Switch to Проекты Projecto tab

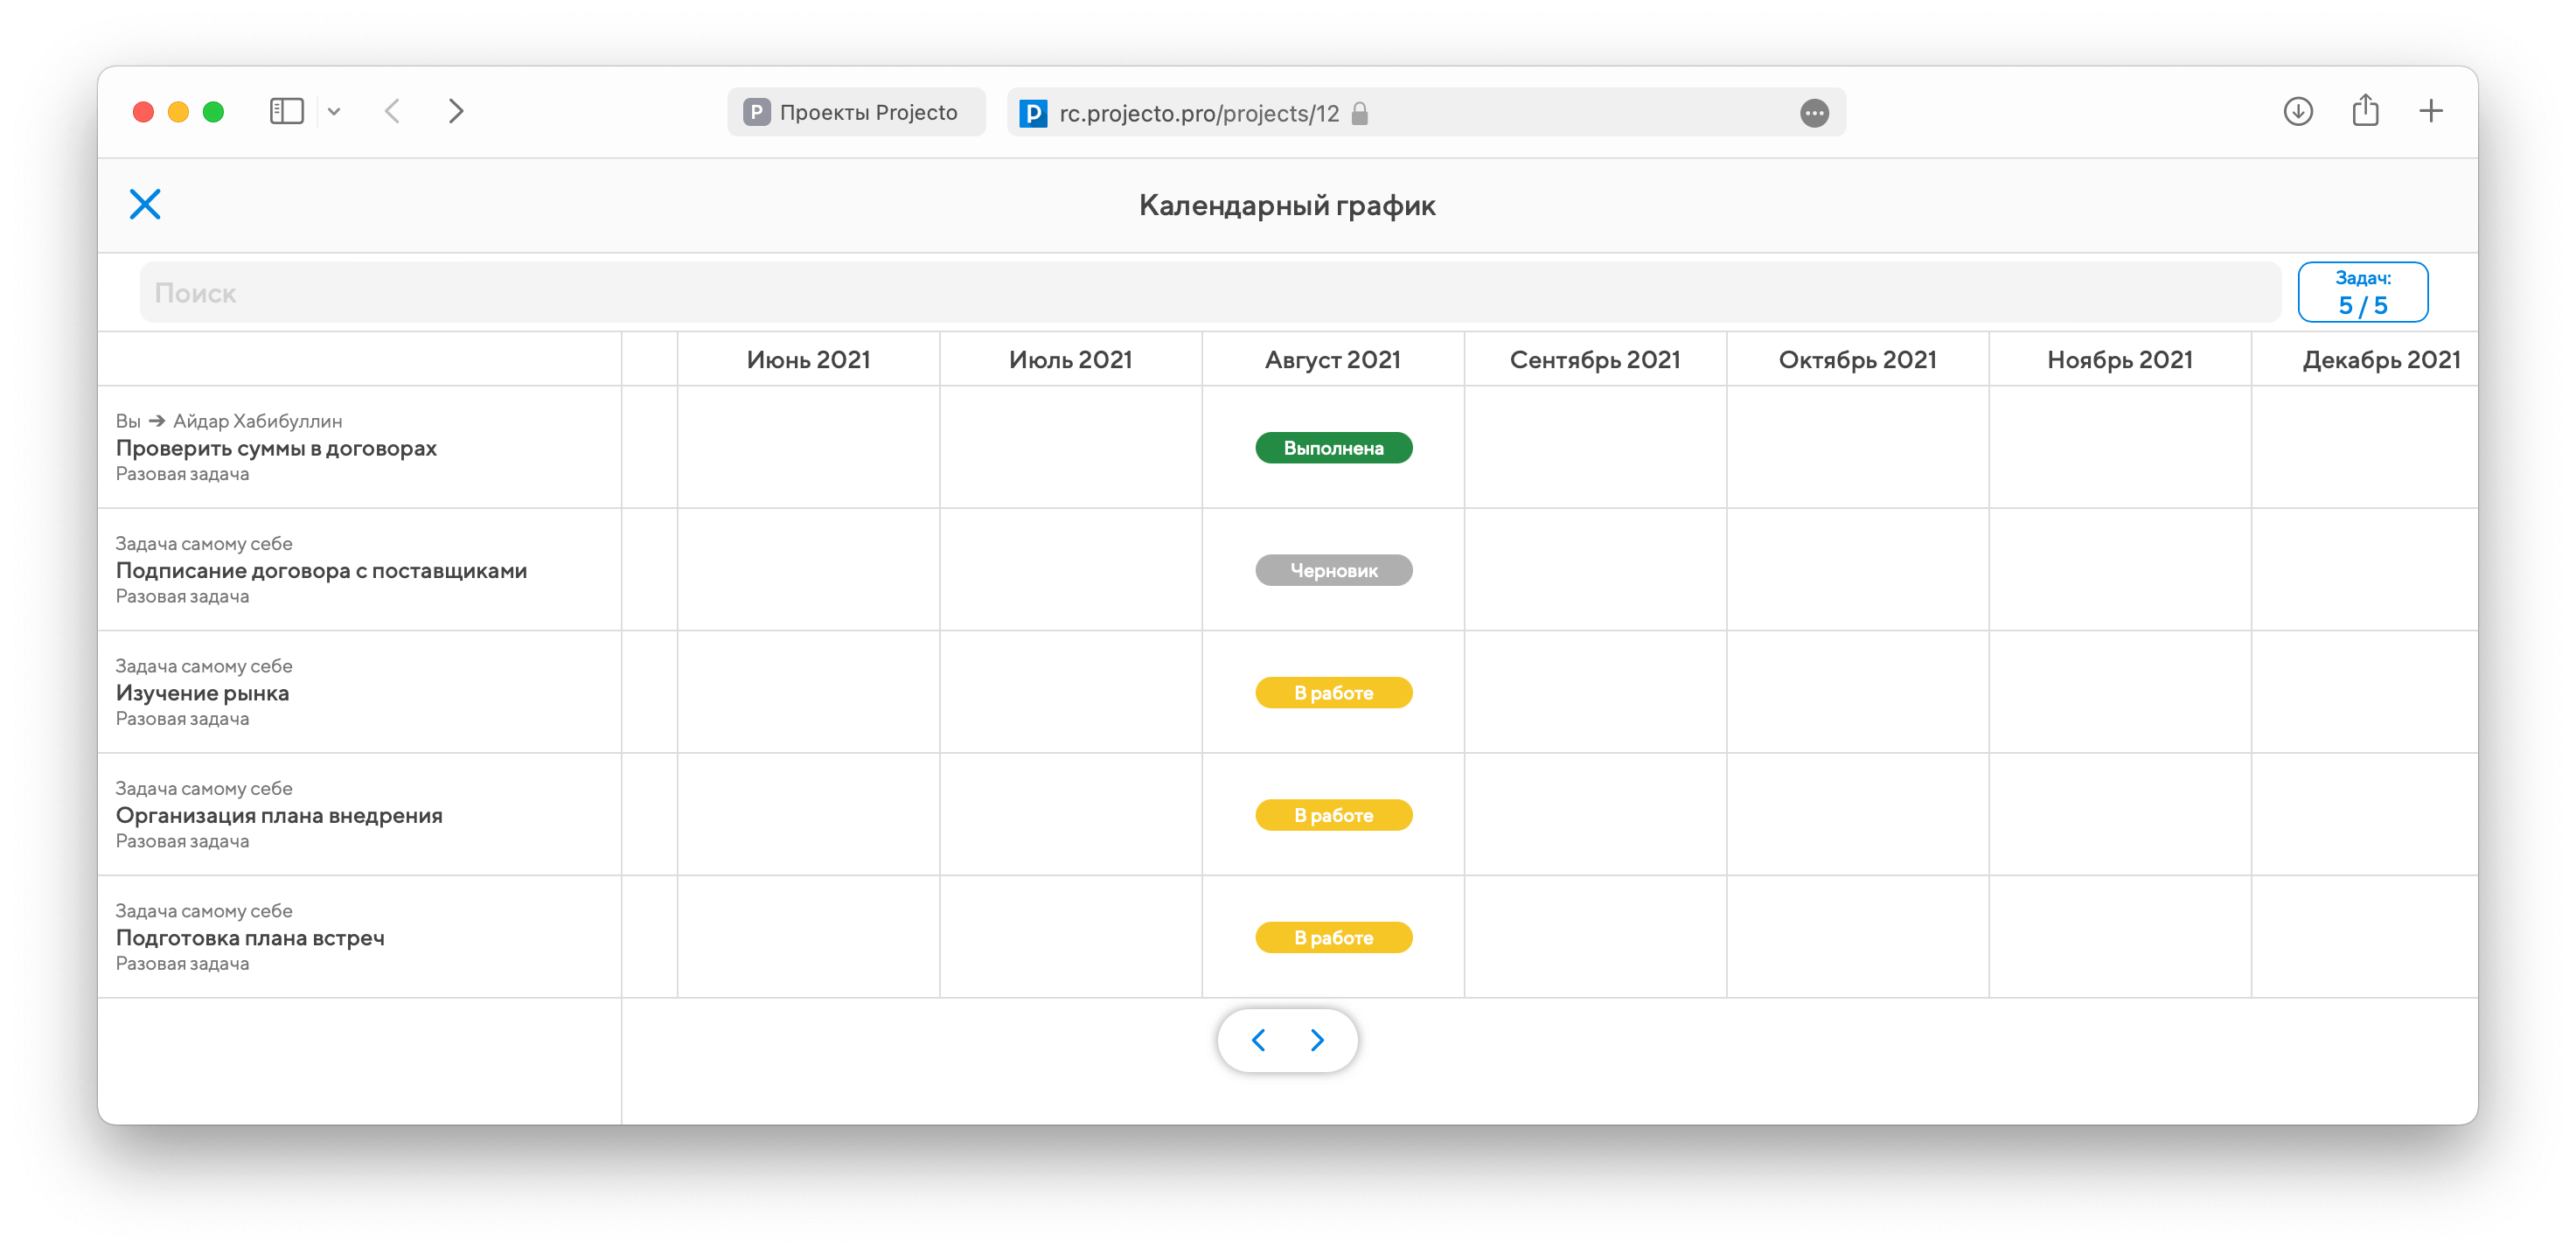click(x=856, y=112)
